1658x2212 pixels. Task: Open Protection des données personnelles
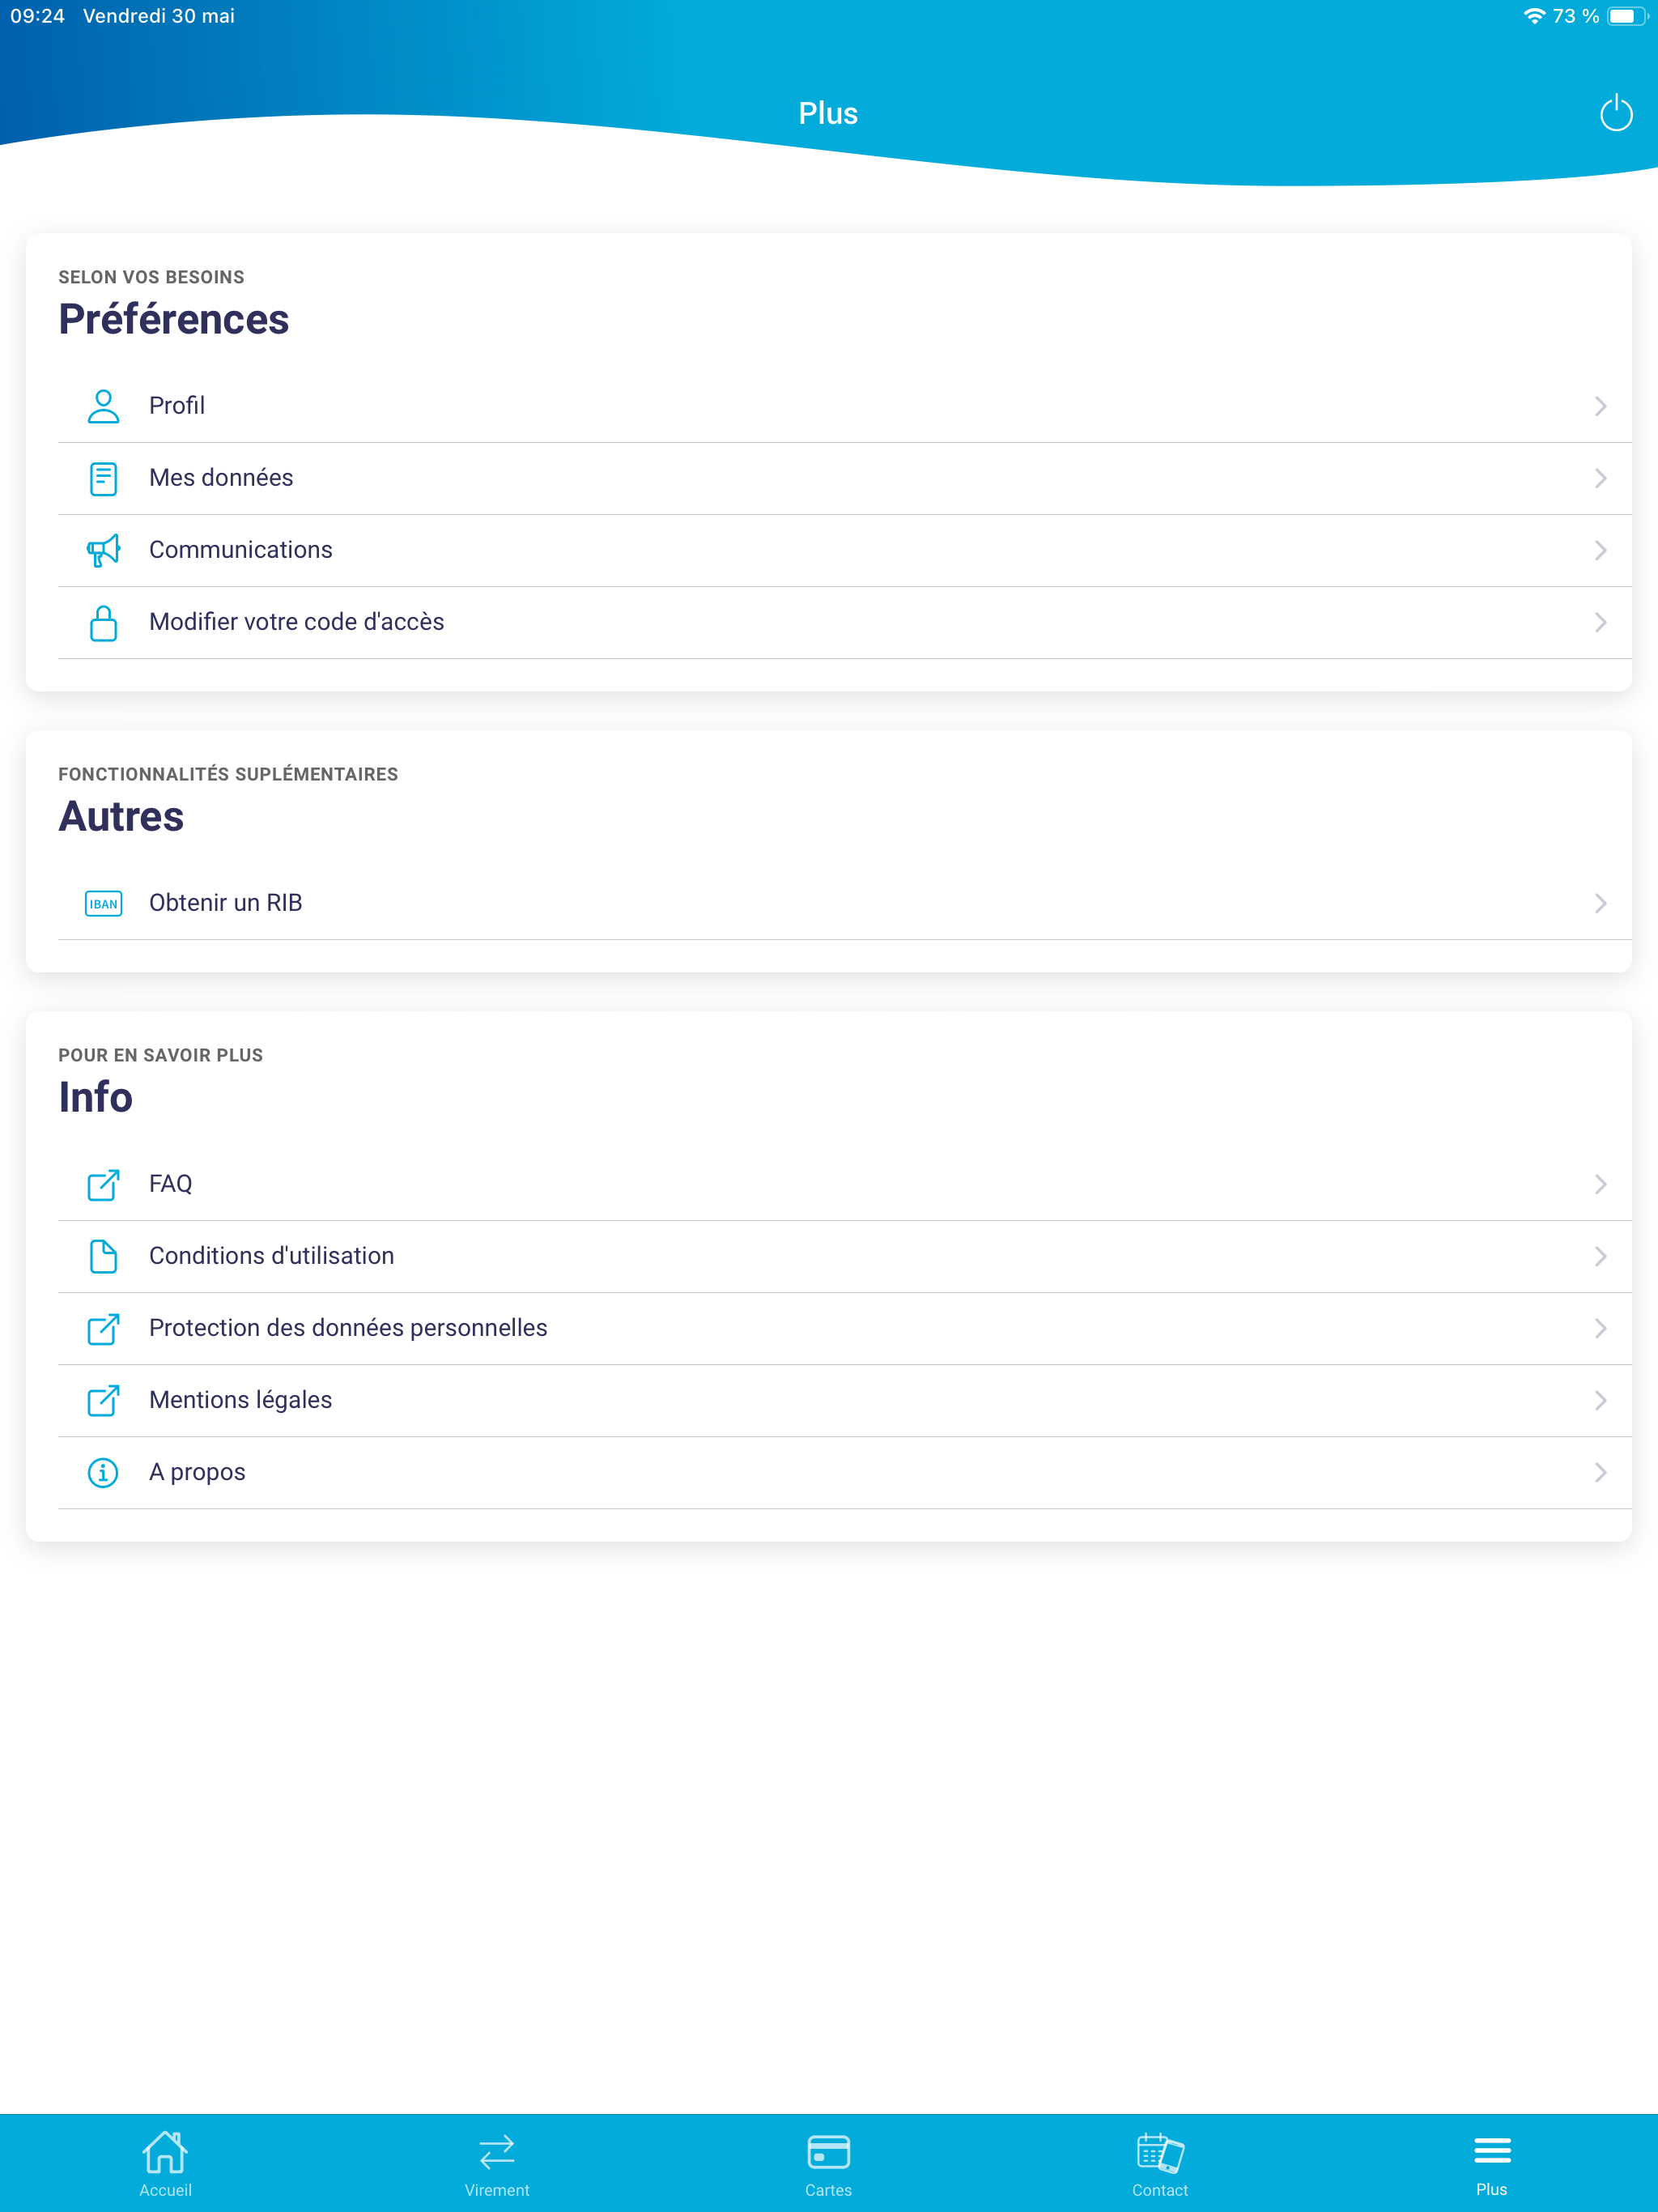tap(347, 1328)
